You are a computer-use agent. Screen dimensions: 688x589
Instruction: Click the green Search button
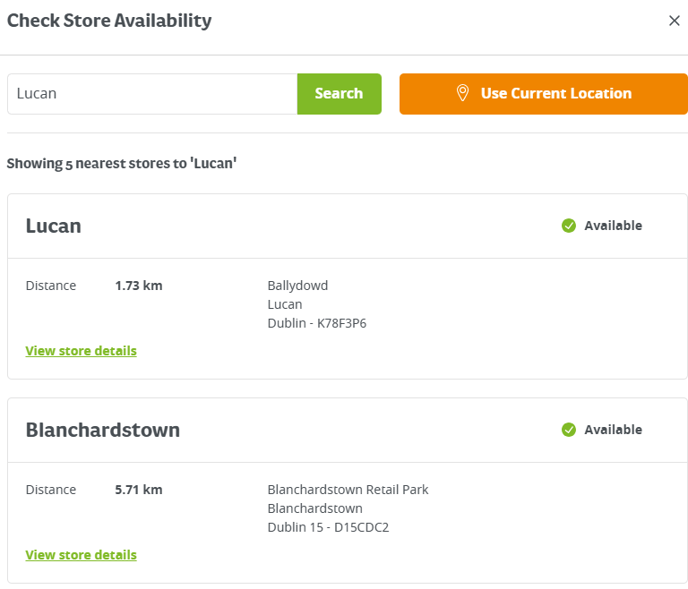click(x=339, y=94)
